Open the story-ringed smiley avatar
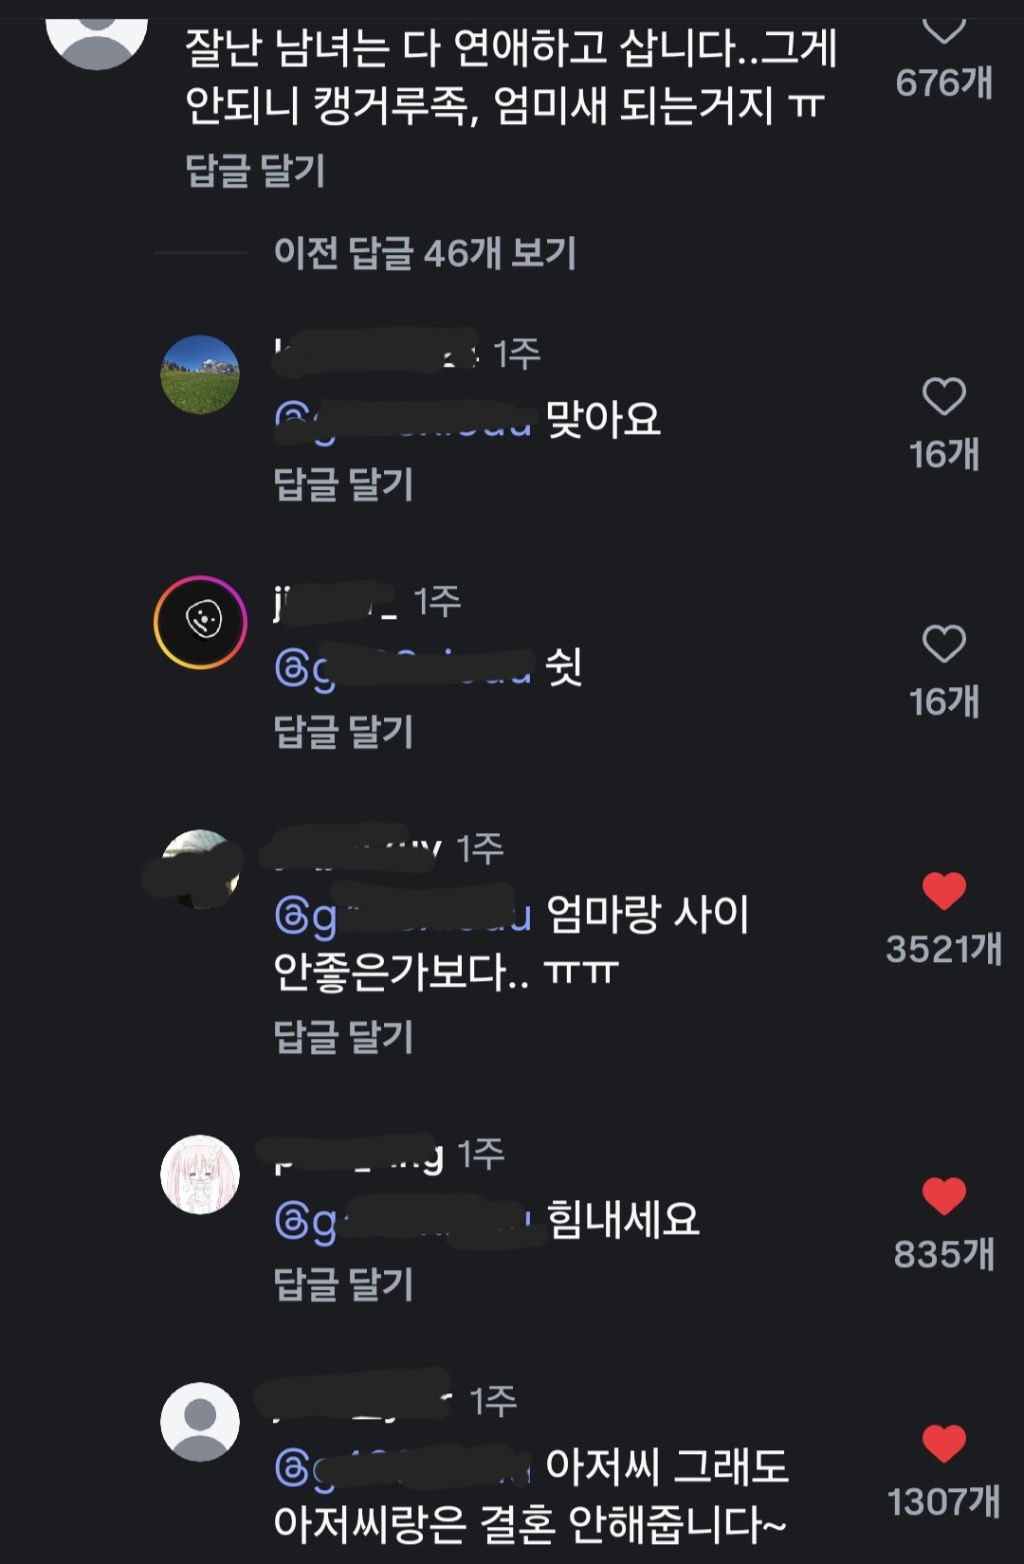This screenshot has height=1564, width=1024. (200, 622)
